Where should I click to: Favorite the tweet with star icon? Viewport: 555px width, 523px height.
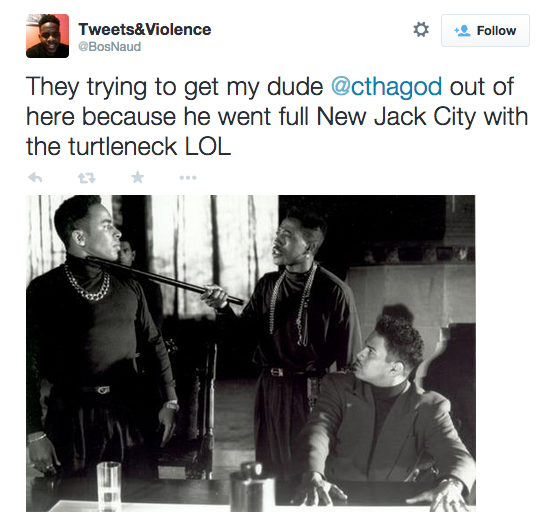click(138, 177)
